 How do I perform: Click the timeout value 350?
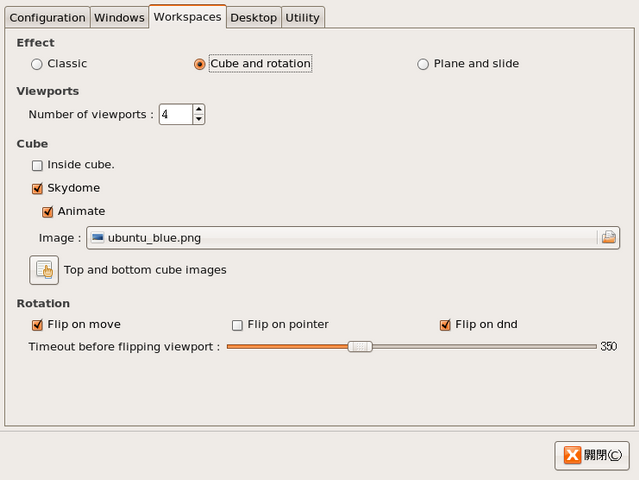click(608, 346)
